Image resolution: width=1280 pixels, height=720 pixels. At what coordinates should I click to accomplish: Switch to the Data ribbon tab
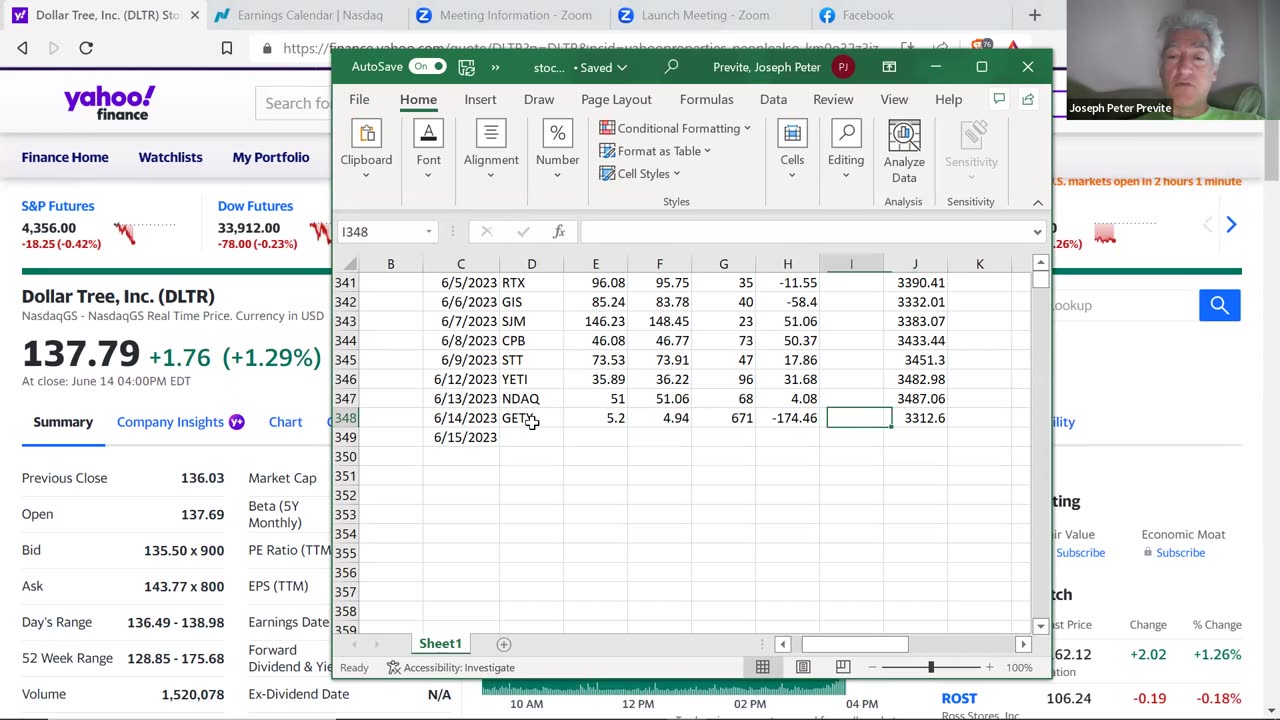pyautogui.click(x=773, y=99)
